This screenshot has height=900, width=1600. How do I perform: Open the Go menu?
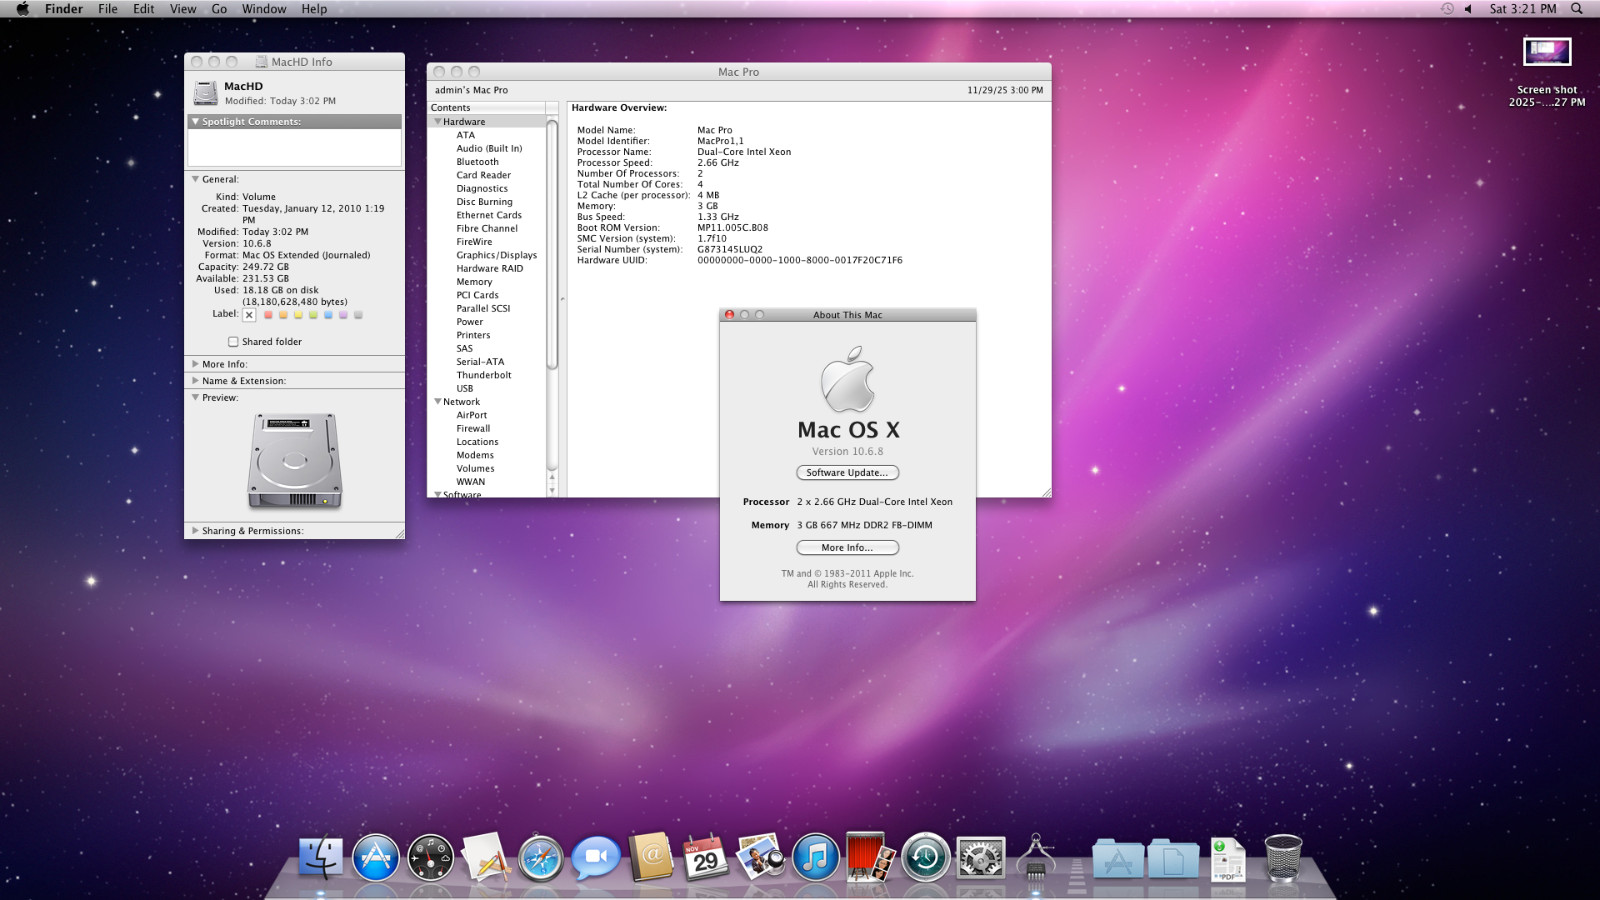pyautogui.click(x=219, y=9)
